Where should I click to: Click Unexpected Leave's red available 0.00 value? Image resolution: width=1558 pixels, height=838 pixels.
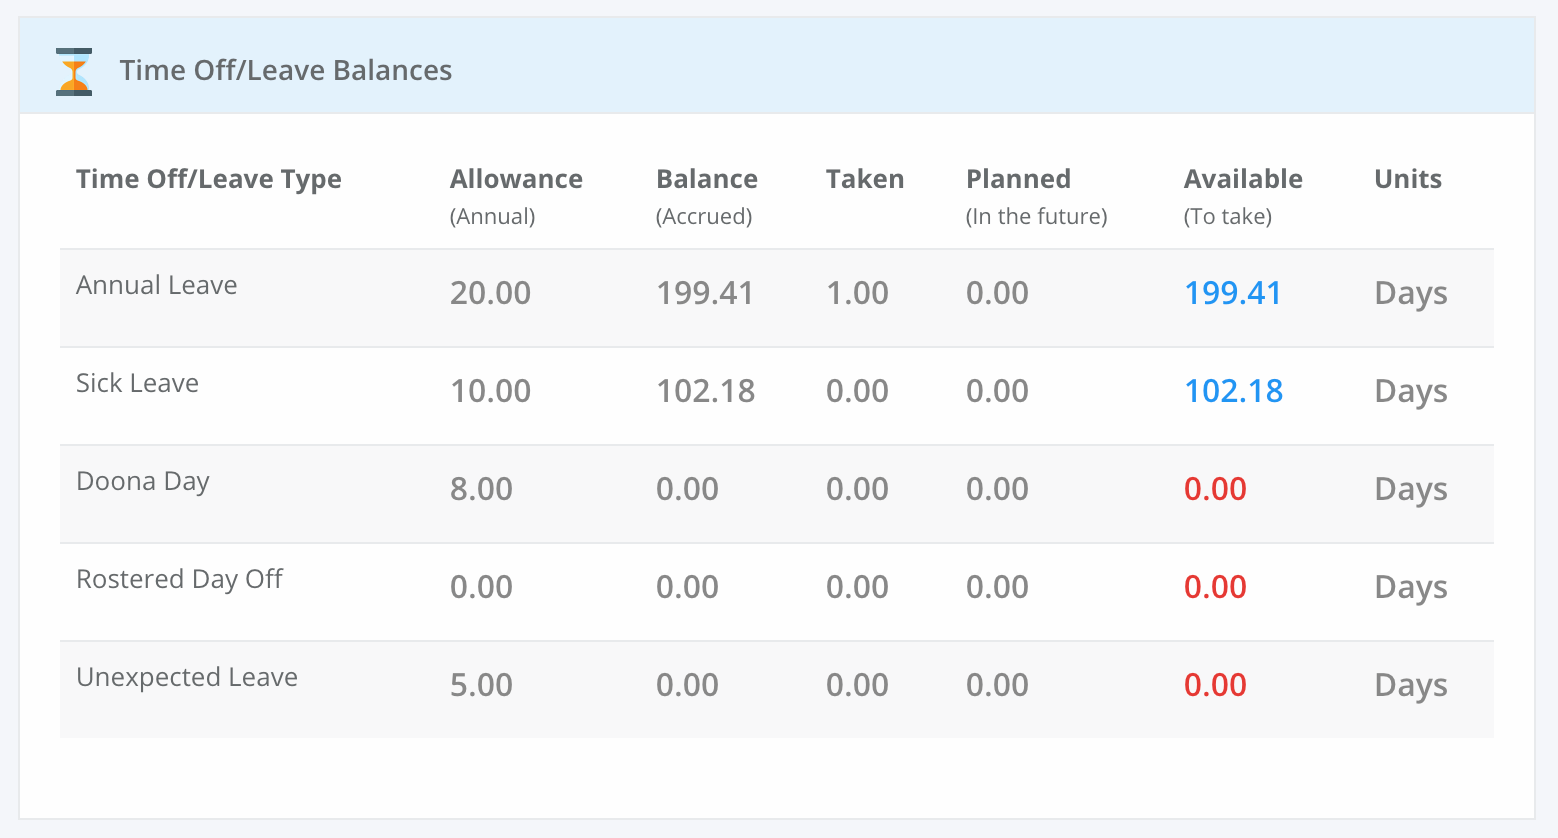1215,685
